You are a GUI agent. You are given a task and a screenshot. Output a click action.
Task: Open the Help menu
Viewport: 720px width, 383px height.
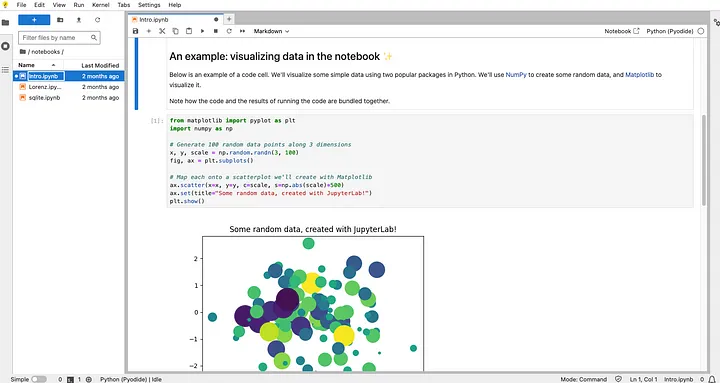[175, 5]
